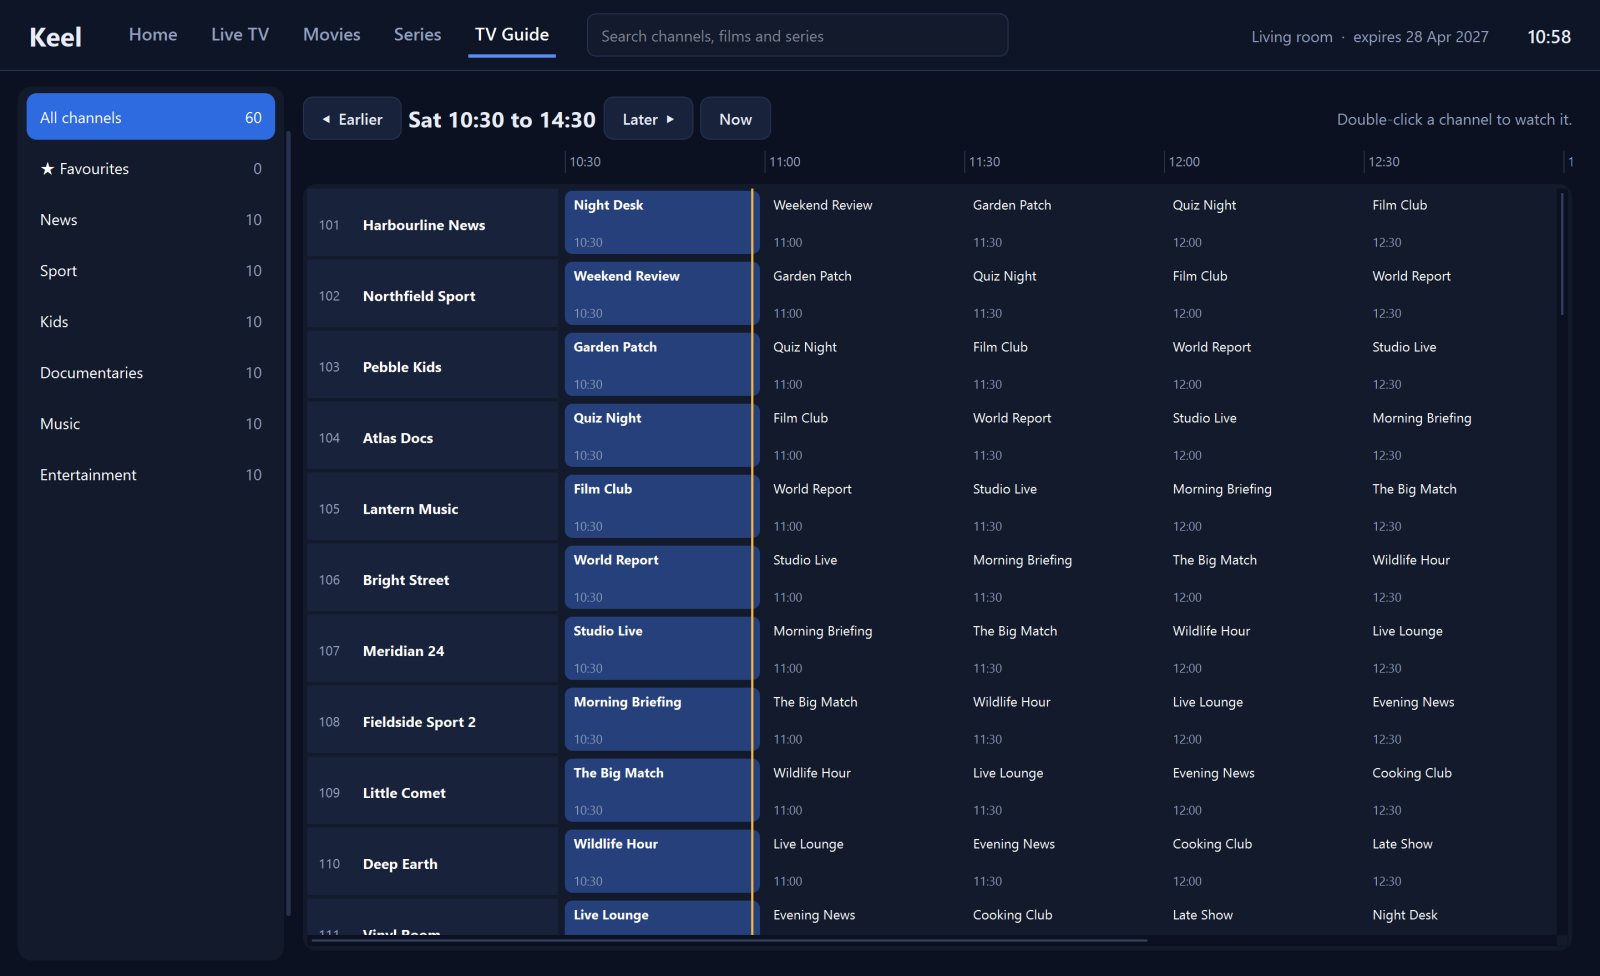This screenshot has width=1600, height=976.
Task: Select channel 106 Bright Street
Action: [433, 579]
